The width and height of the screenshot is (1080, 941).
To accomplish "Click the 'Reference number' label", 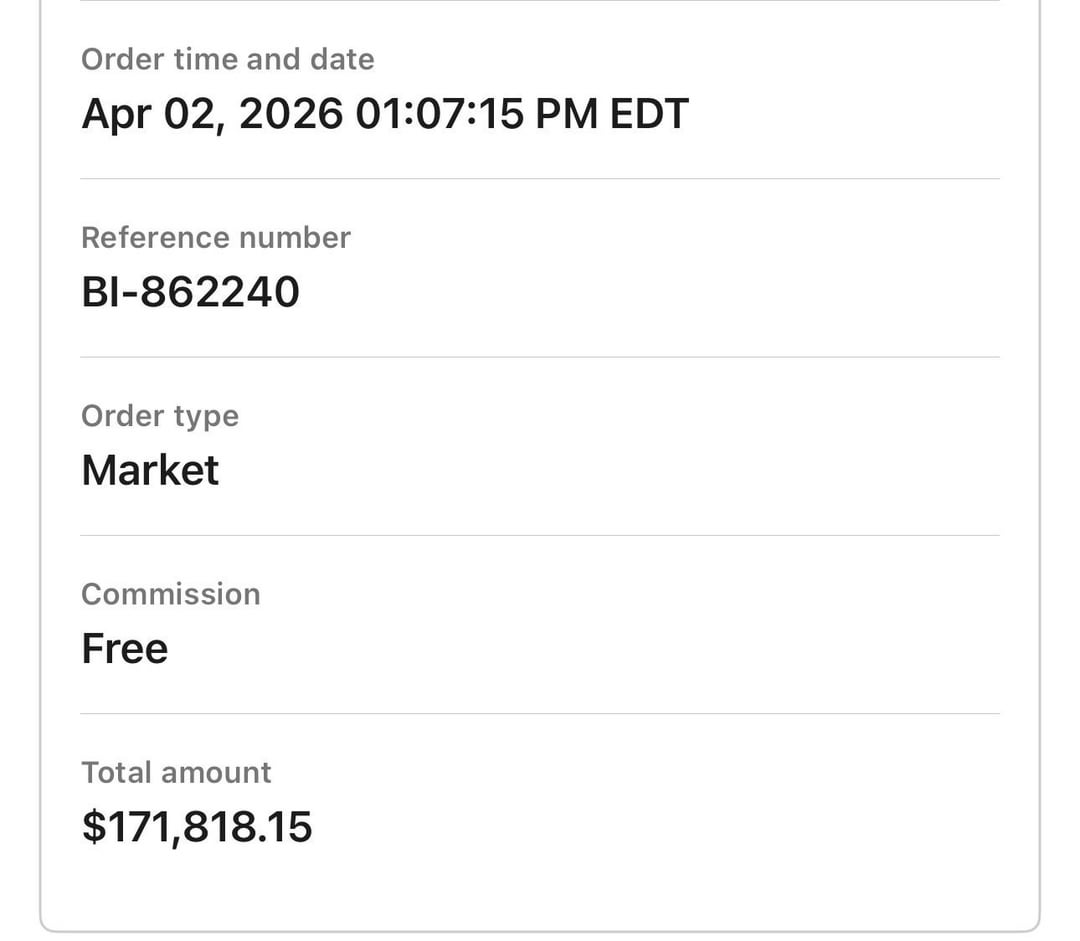I will 215,238.
